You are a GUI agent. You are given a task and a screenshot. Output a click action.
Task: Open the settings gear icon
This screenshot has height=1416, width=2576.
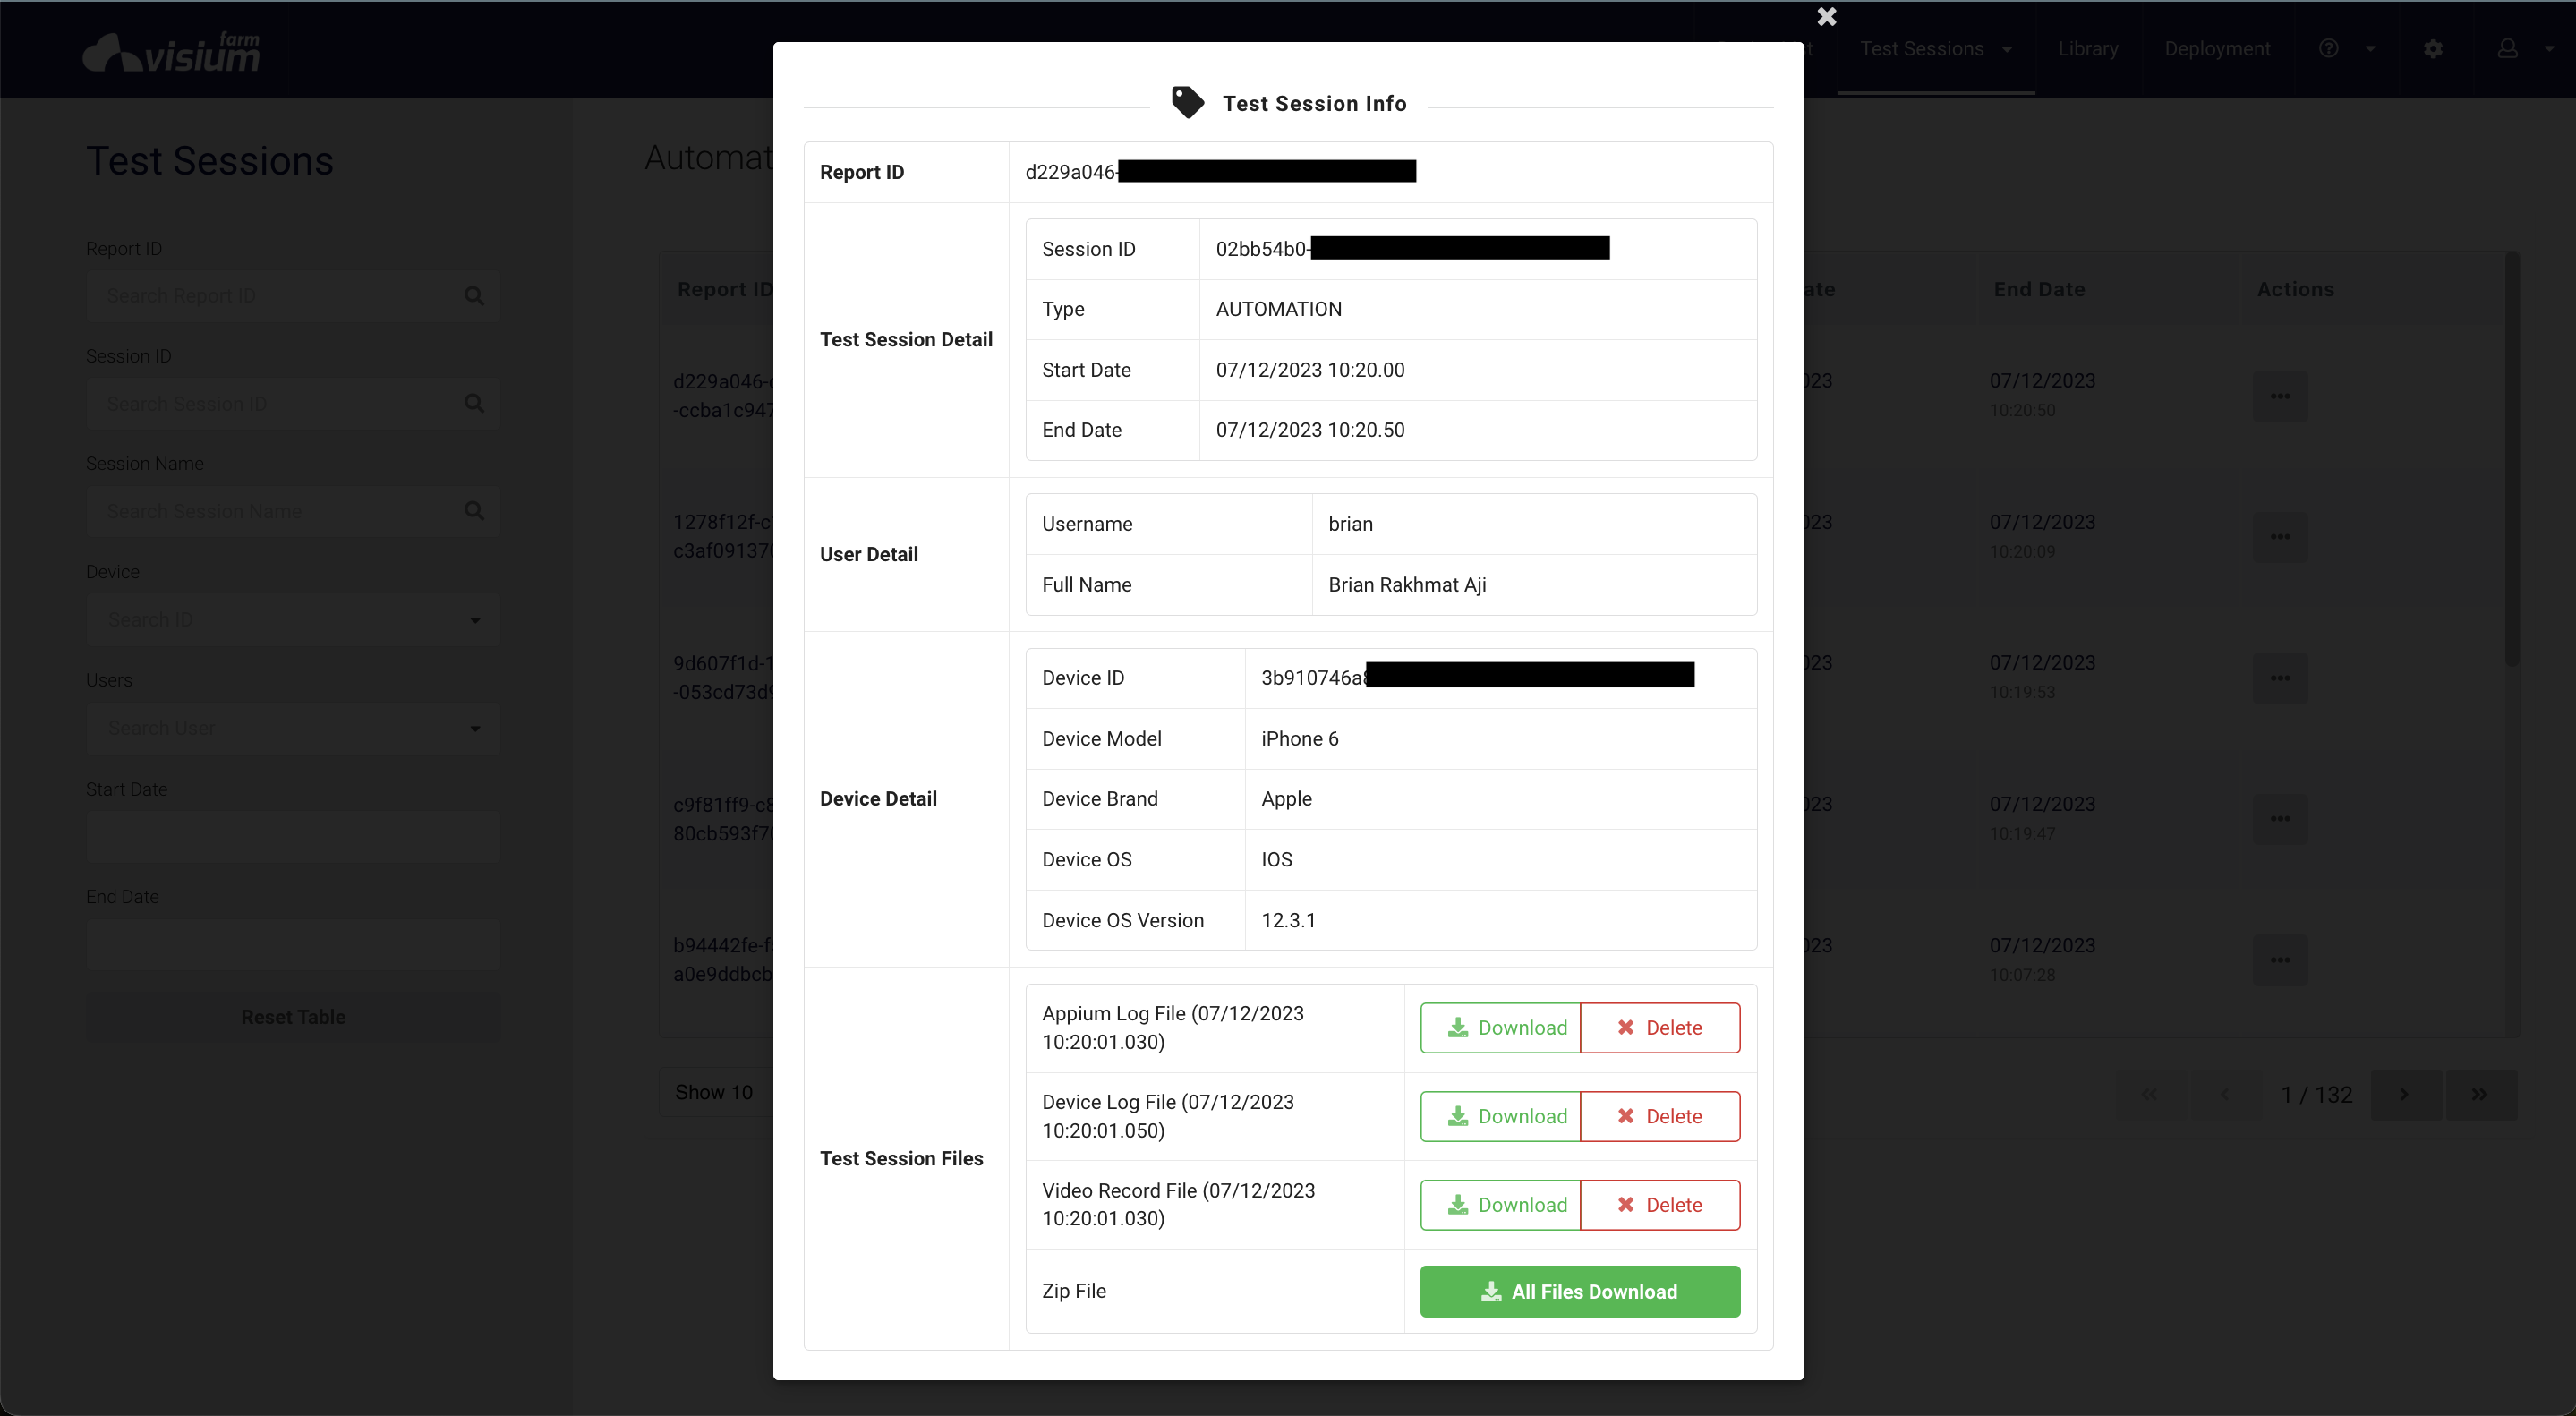pos(2433,48)
